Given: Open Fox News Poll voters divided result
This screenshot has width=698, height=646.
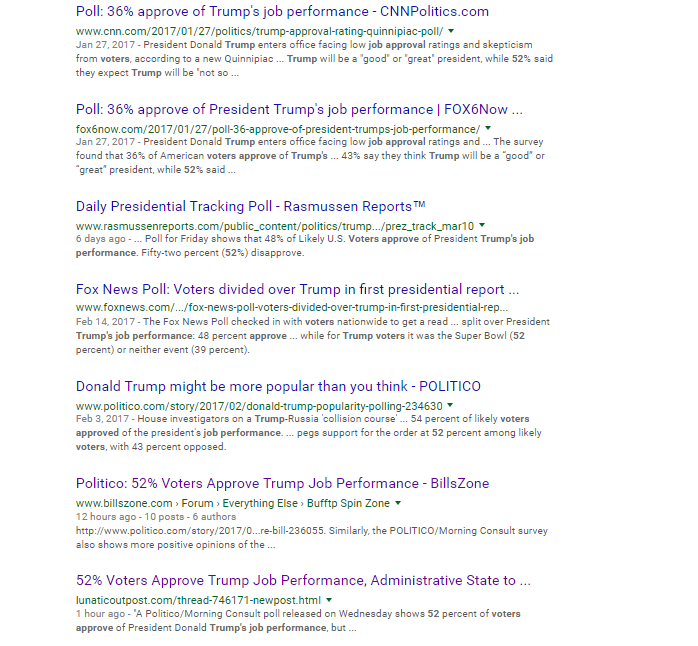Looking at the screenshot, I should (x=297, y=289).
